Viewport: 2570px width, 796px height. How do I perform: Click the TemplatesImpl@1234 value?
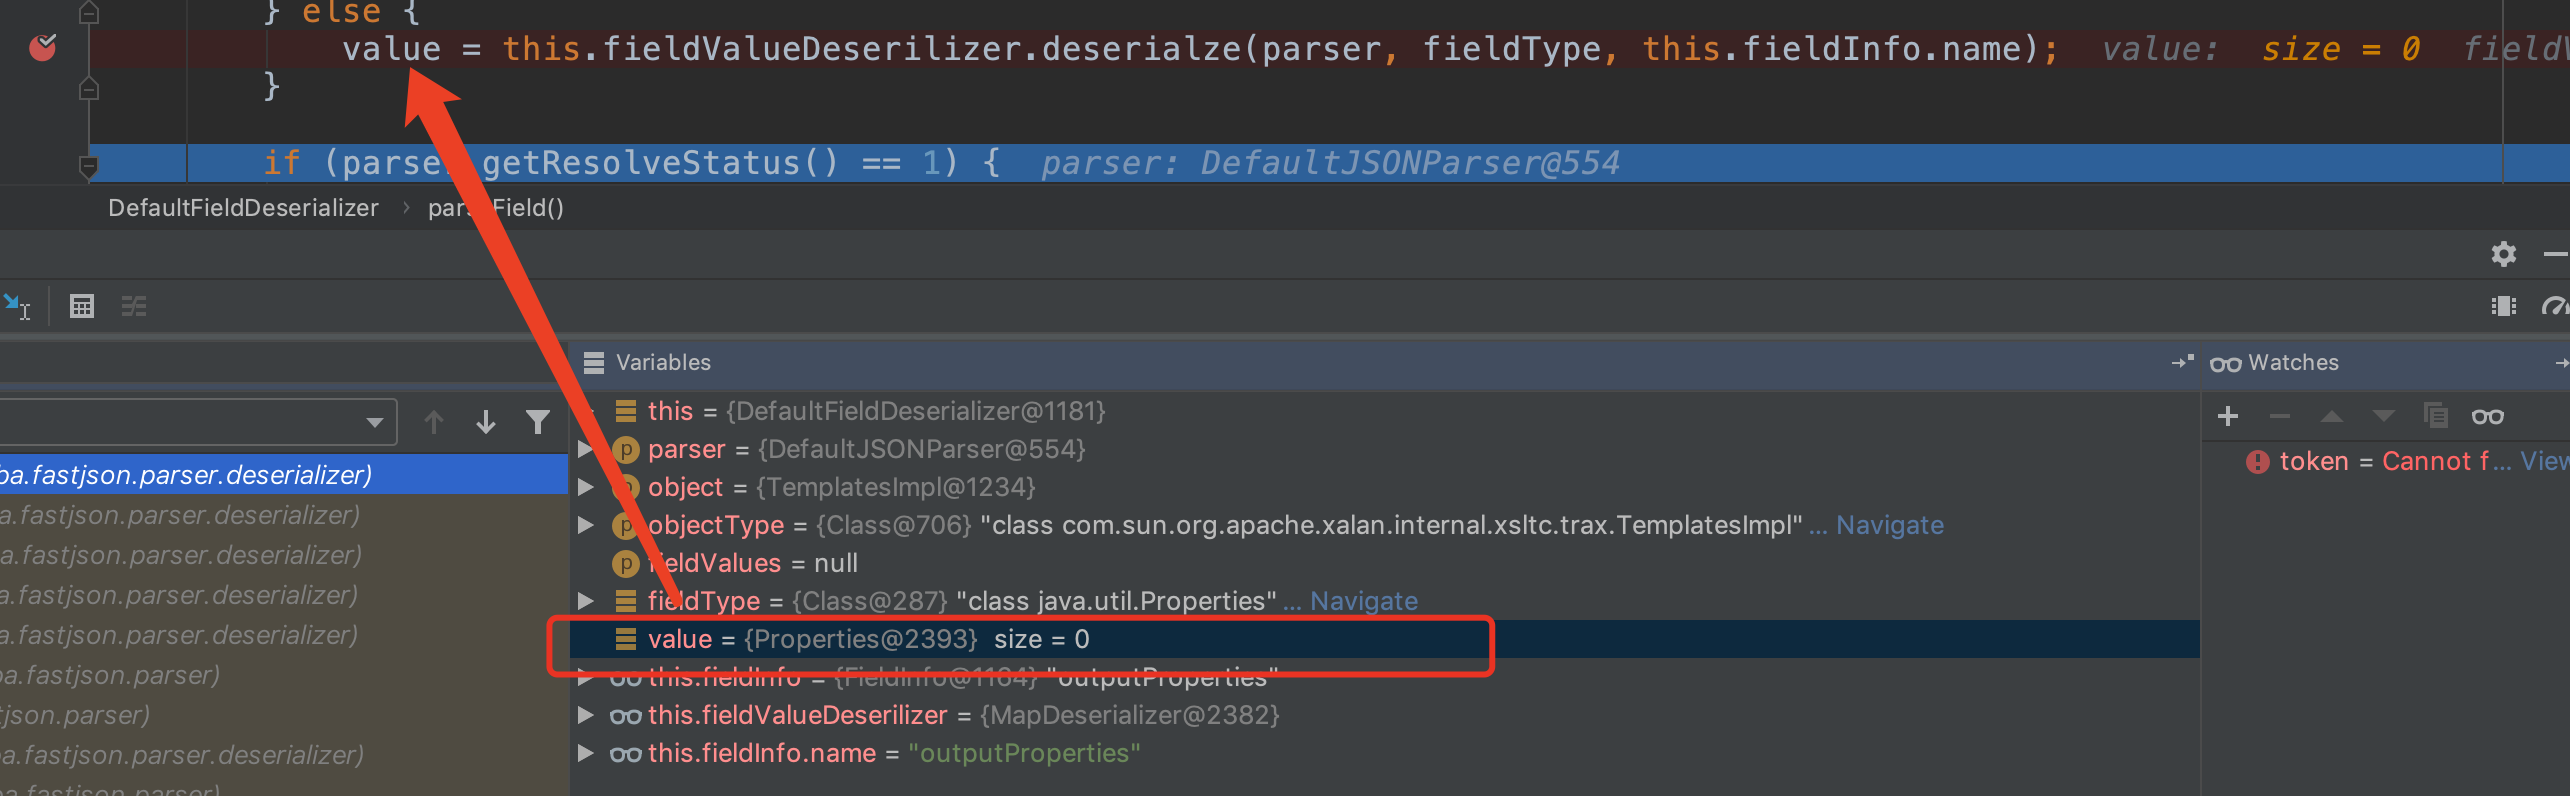click(x=896, y=487)
